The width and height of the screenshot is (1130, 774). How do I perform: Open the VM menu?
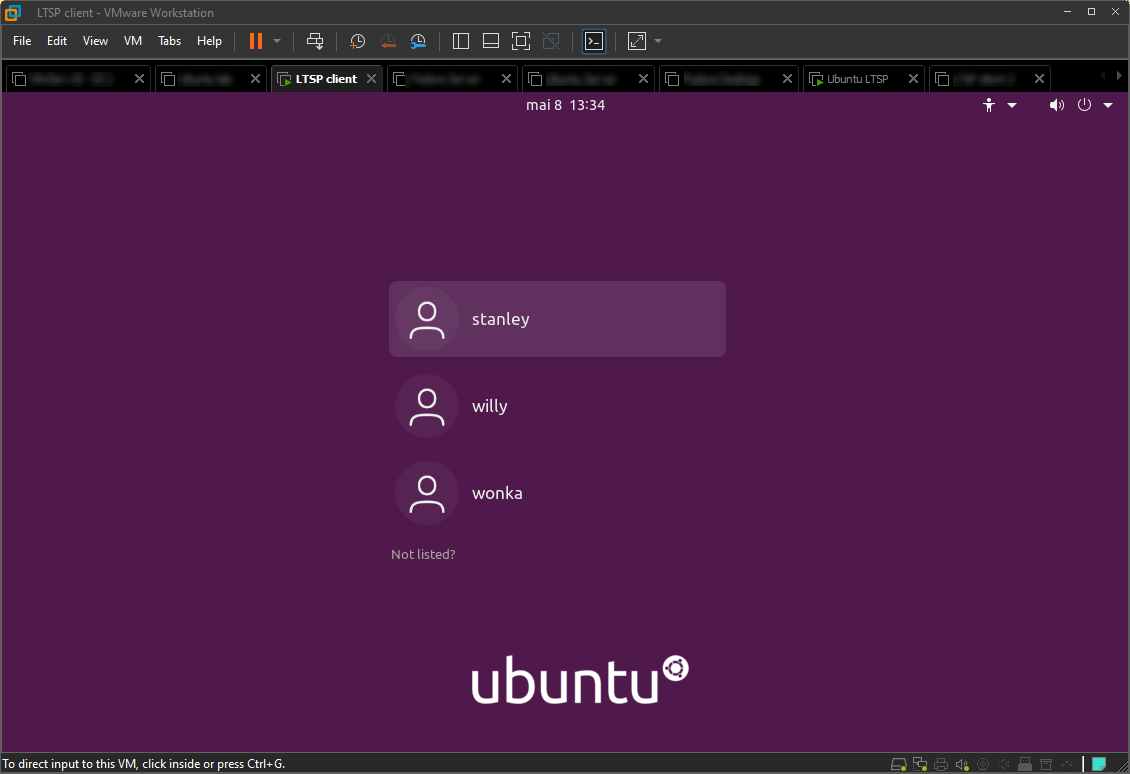(x=133, y=41)
